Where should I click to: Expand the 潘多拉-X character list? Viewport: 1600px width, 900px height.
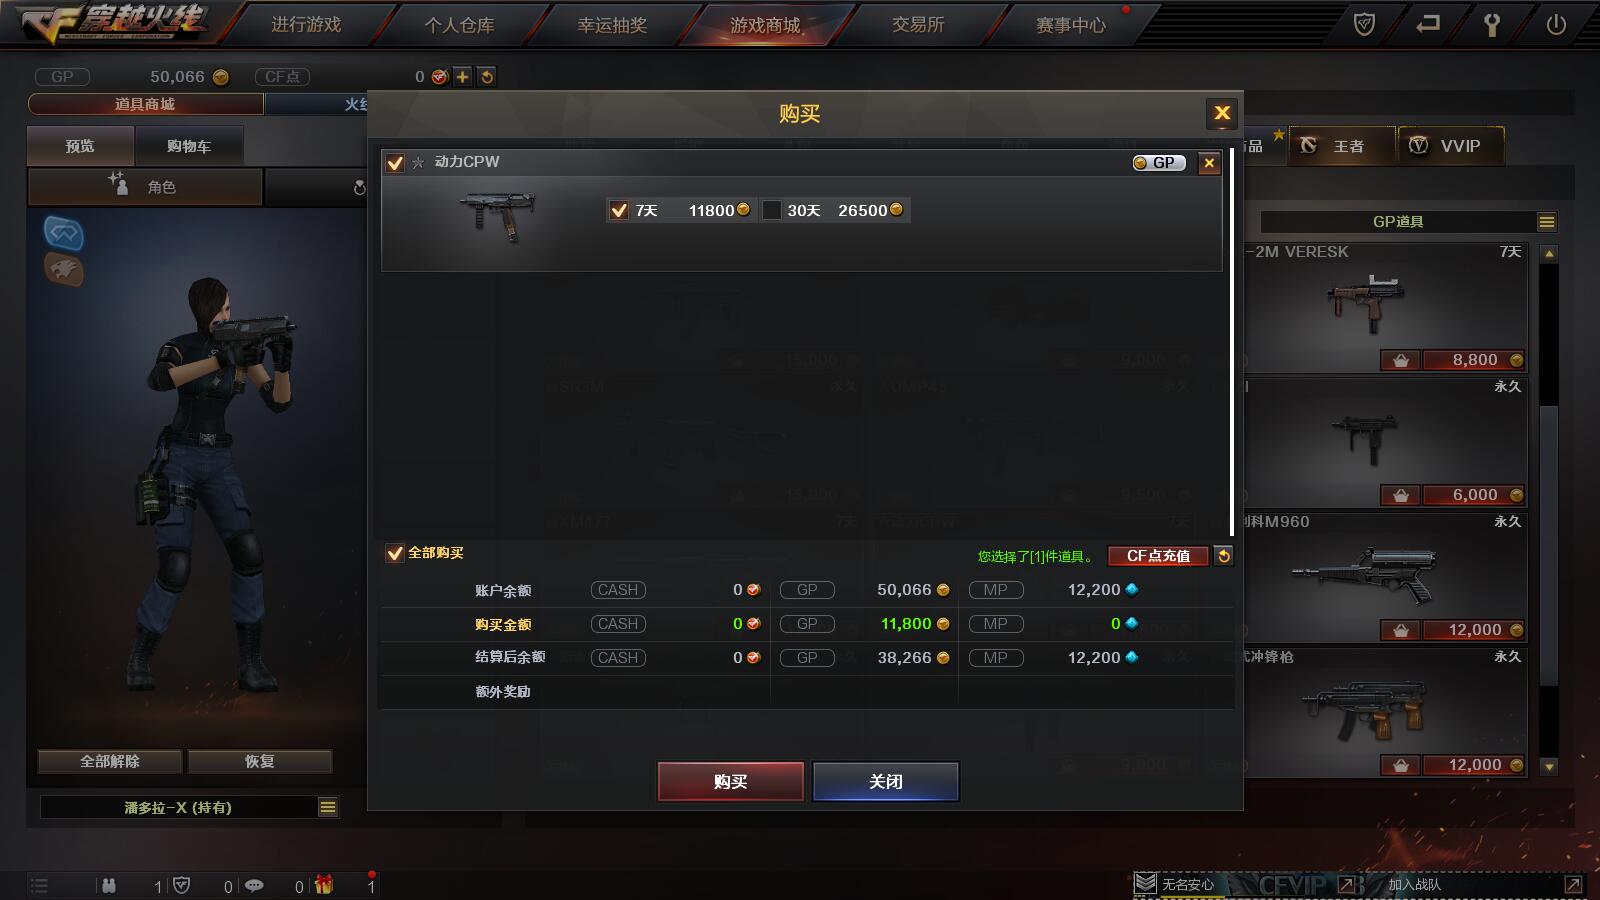point(328,807)
